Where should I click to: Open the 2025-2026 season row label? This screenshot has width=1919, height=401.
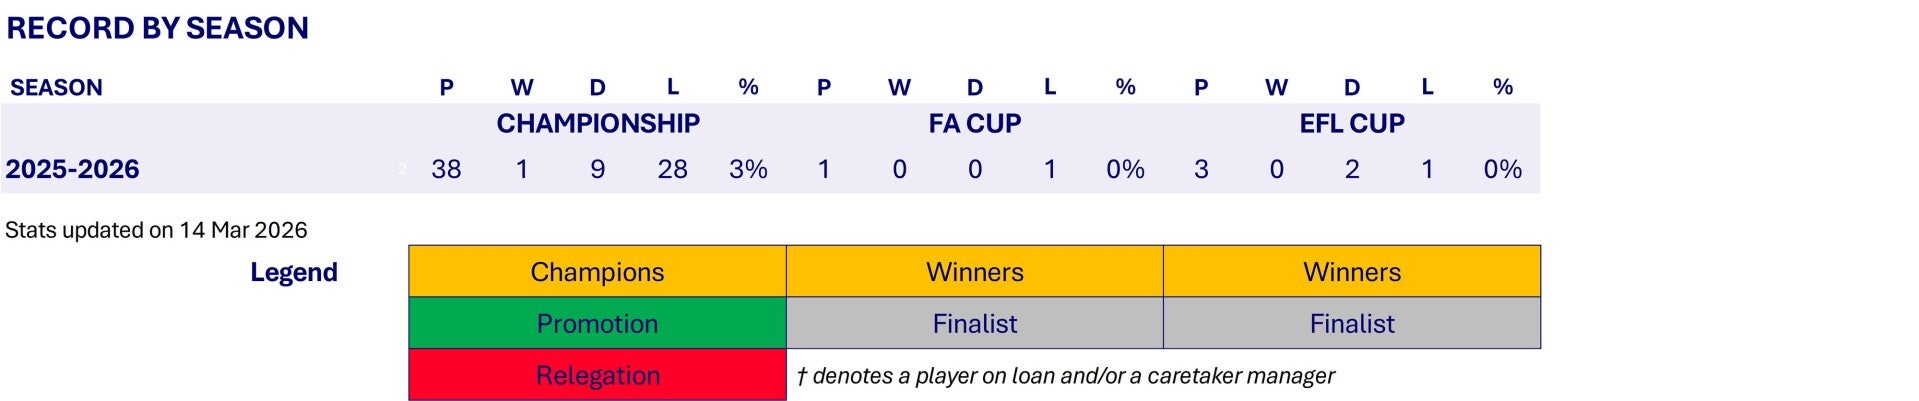tap(72, 169)
